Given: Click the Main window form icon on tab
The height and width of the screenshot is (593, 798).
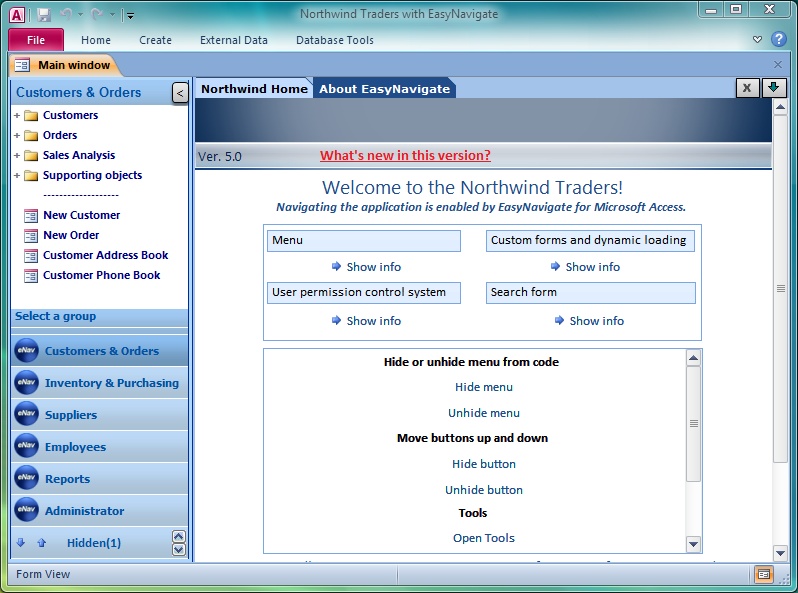Looking at the screenshot, I should [x=22, y=65].
